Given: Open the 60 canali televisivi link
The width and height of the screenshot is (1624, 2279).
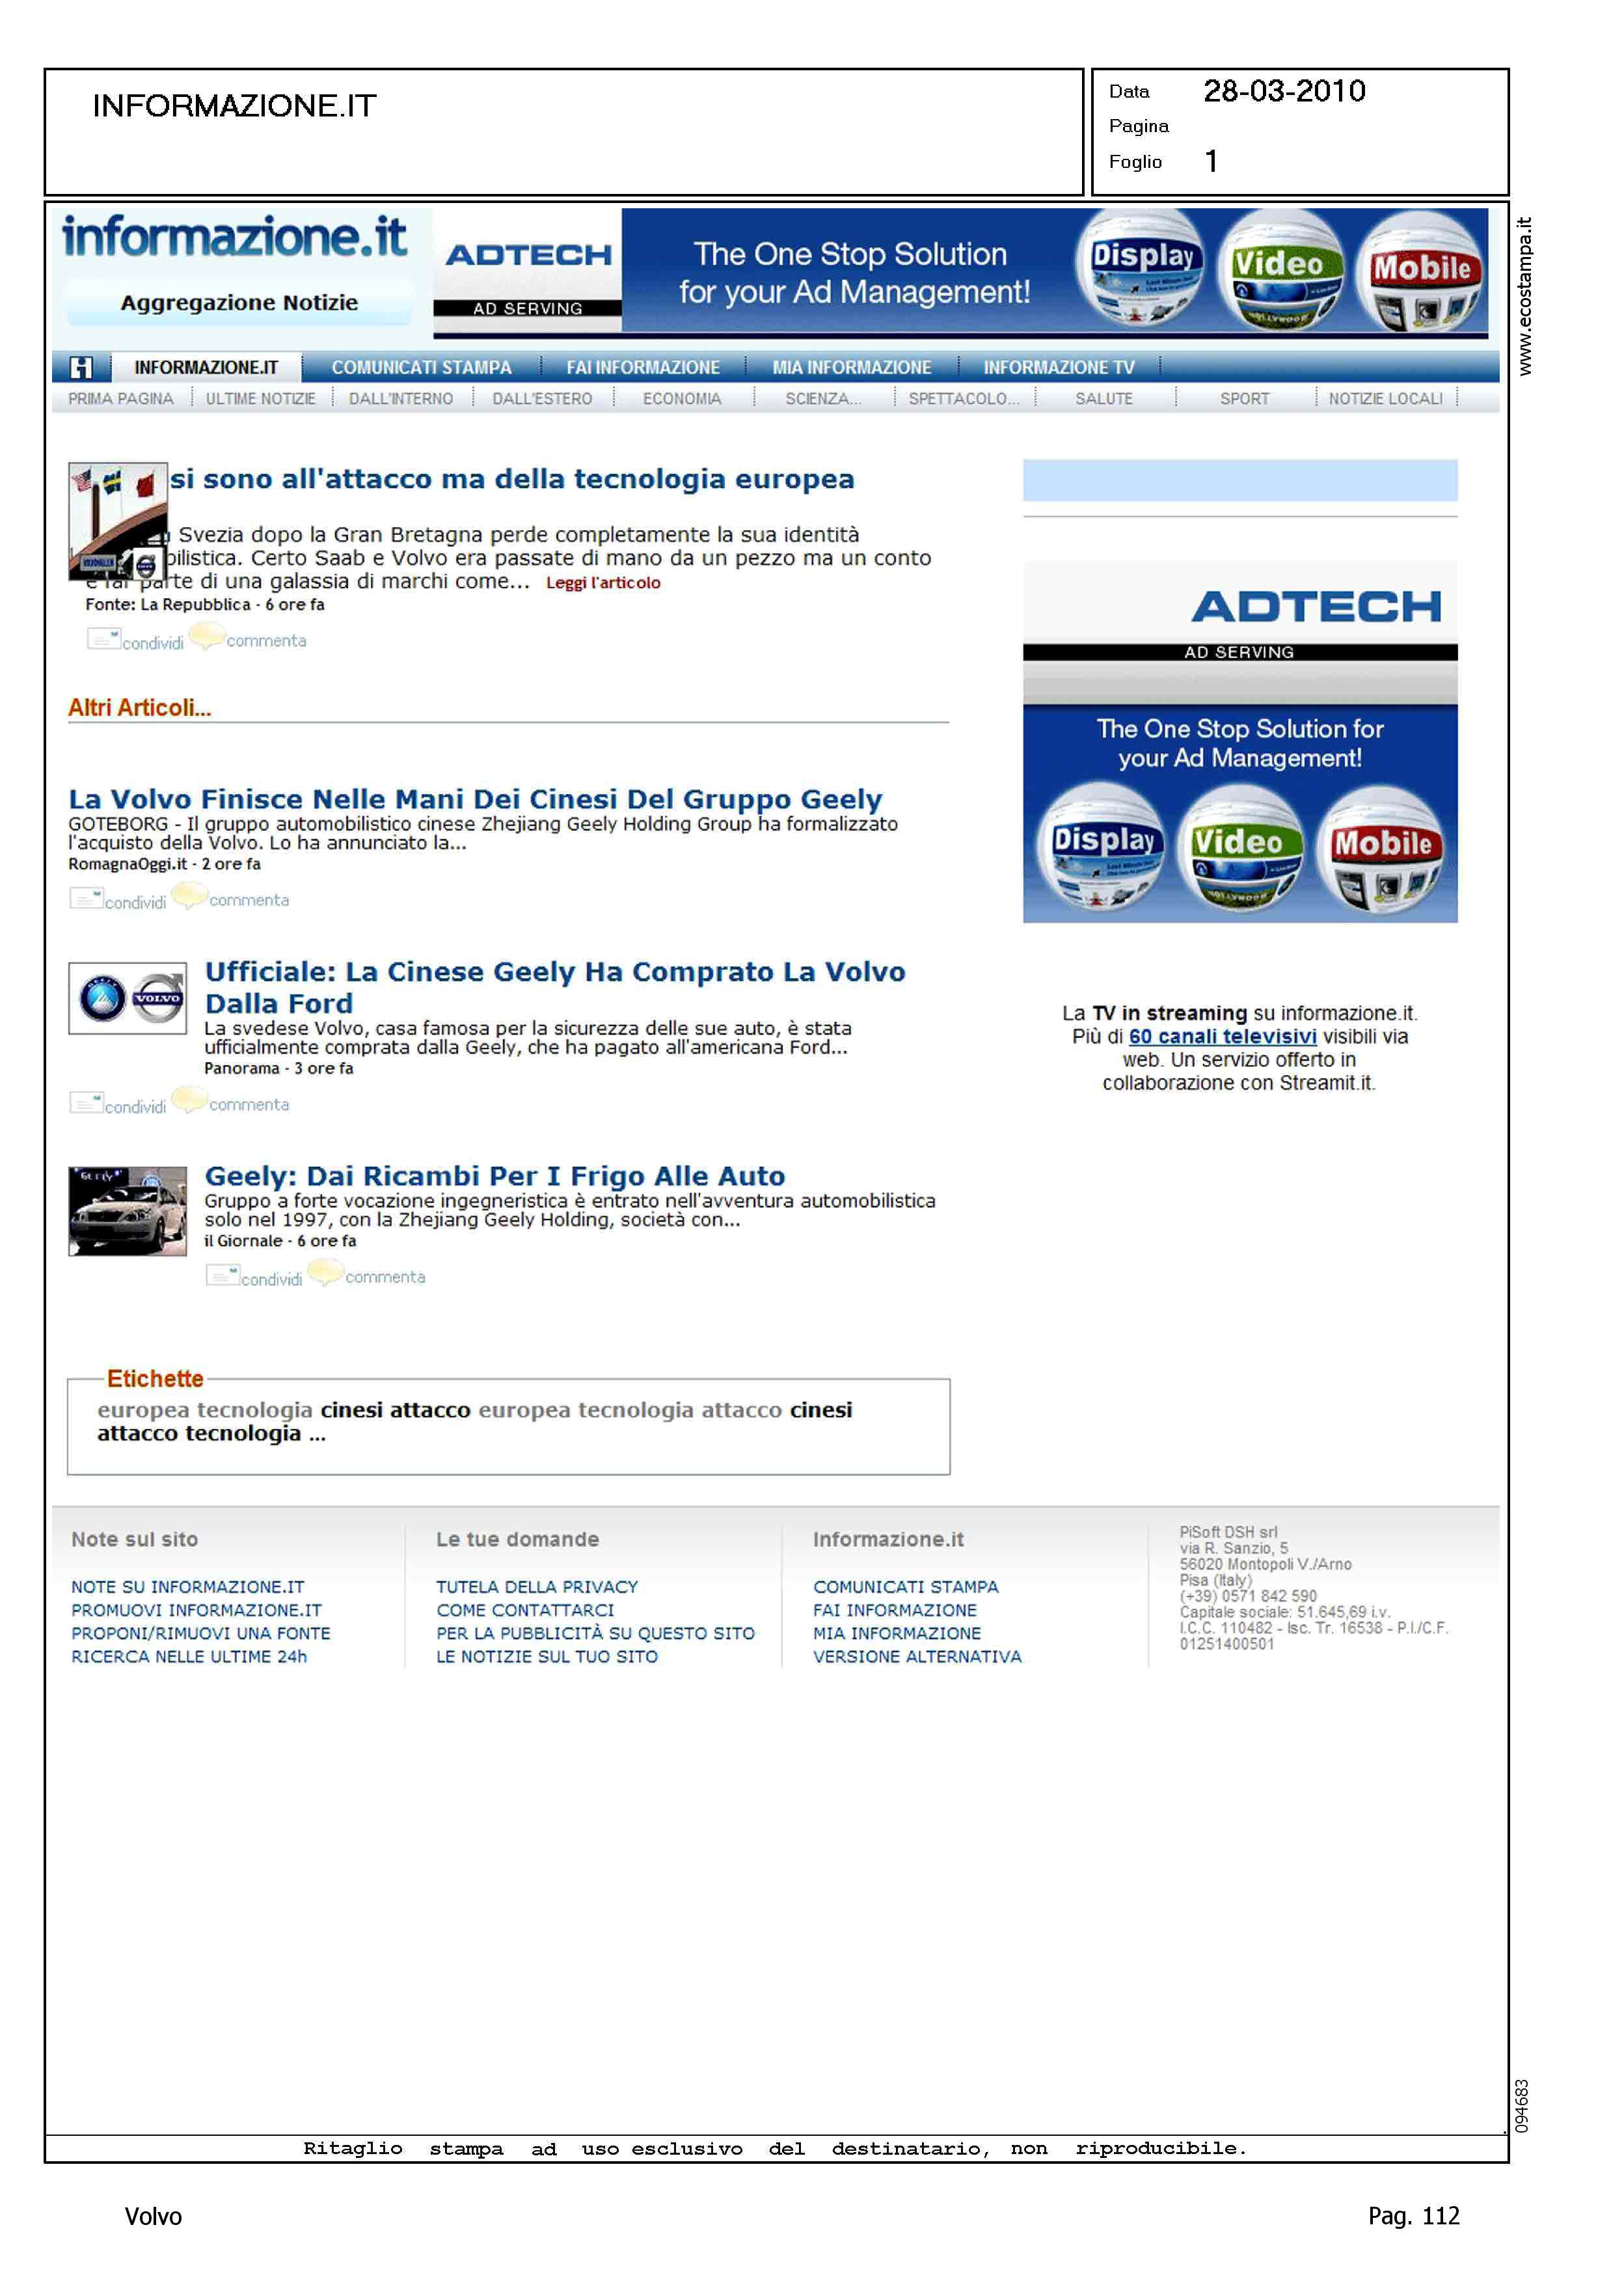Looking at the screenshot, I should click(x=1222, y=1037).
